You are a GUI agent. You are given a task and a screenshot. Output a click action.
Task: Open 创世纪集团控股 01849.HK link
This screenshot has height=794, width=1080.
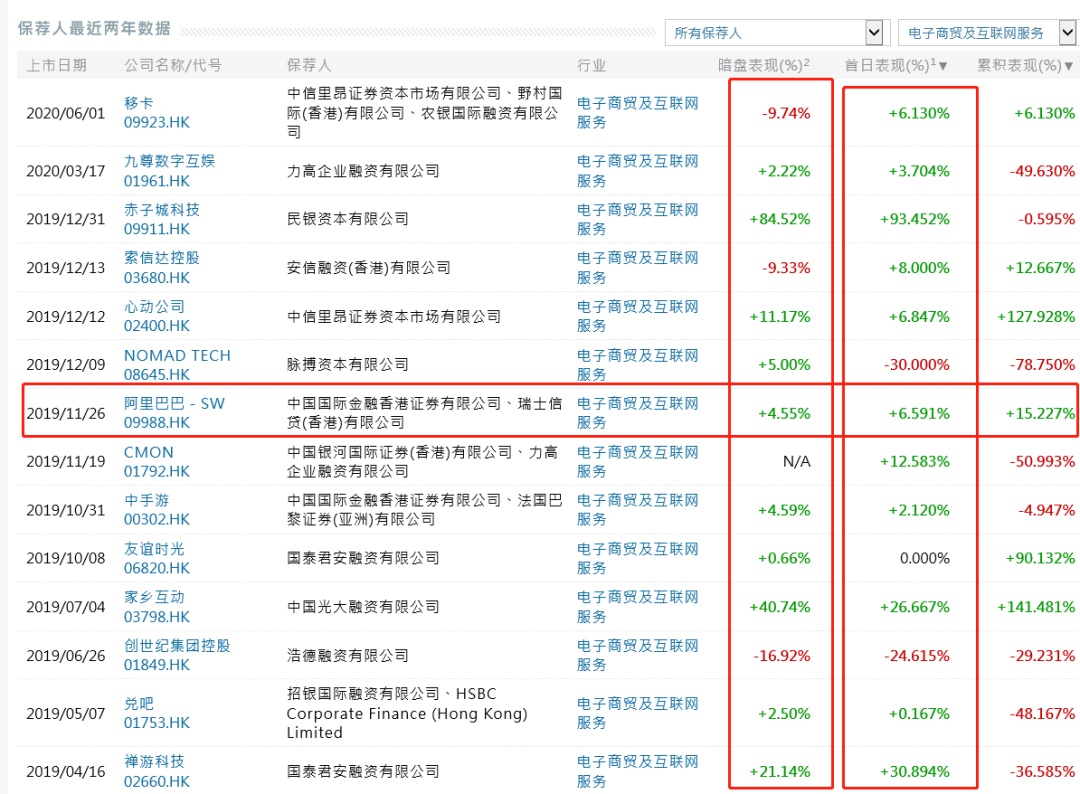pos(177,655)
